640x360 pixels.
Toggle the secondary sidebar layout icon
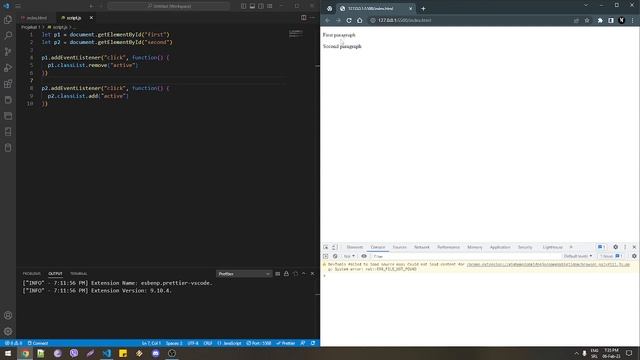tap(261, 6)
